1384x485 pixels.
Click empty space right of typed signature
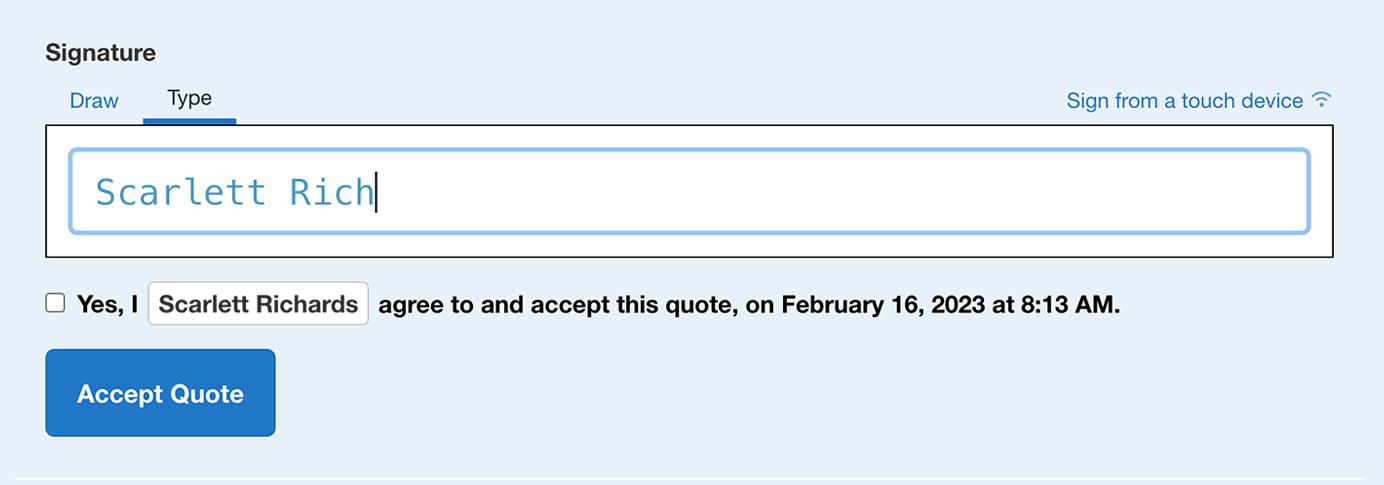tap(840, 191)
